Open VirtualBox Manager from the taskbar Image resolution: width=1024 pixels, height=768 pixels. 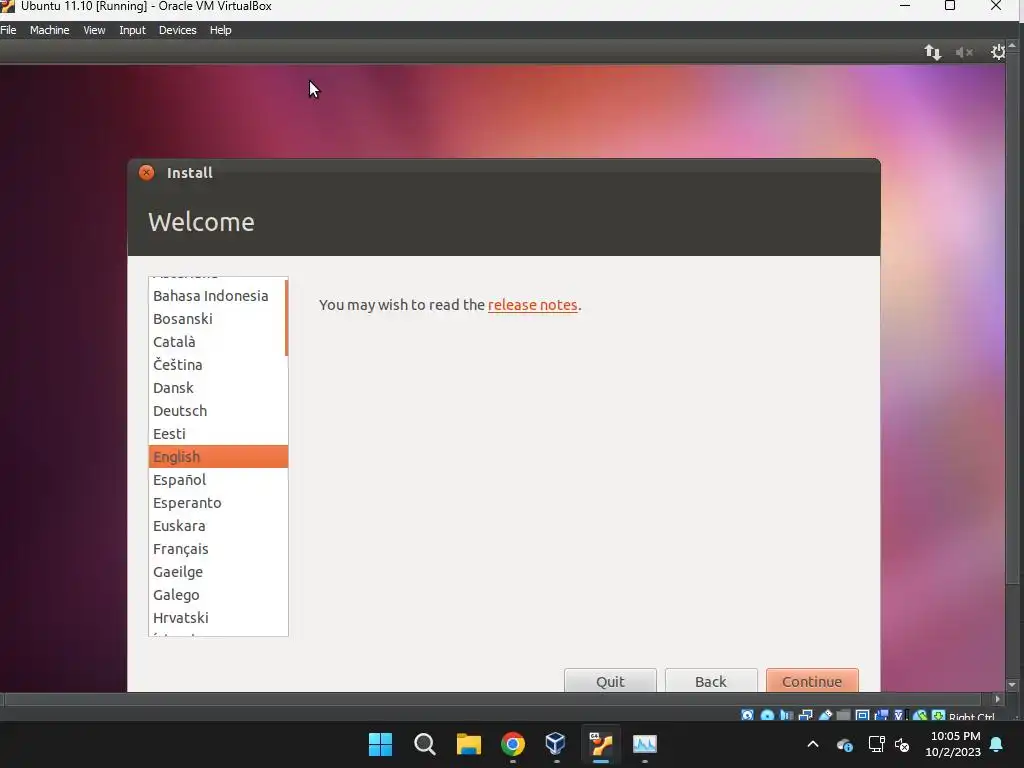[556, 744]
